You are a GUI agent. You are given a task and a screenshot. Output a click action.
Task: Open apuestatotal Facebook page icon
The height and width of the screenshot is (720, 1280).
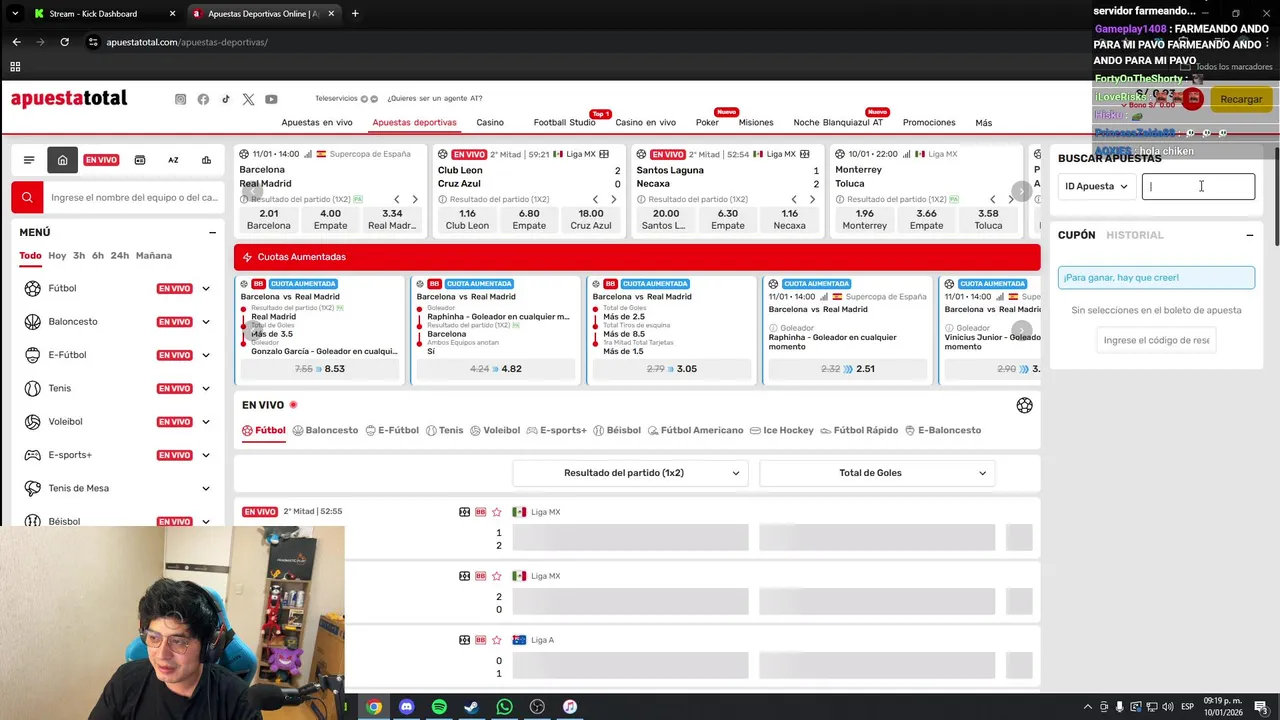point(203,99)
